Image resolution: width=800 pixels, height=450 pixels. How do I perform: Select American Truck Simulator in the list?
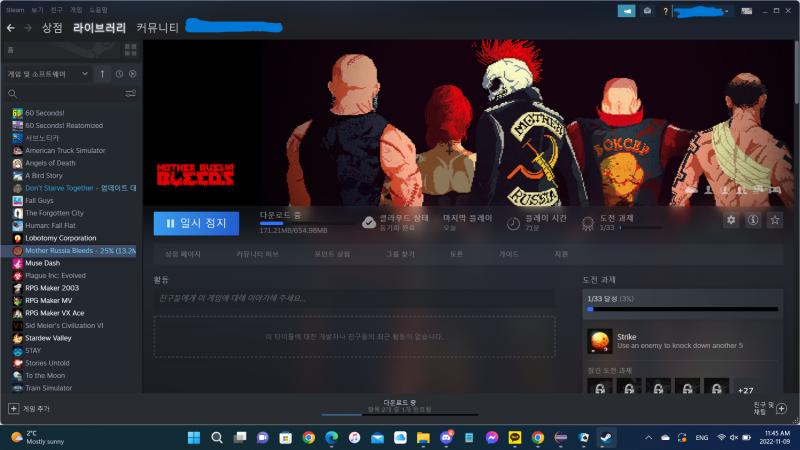65,151
